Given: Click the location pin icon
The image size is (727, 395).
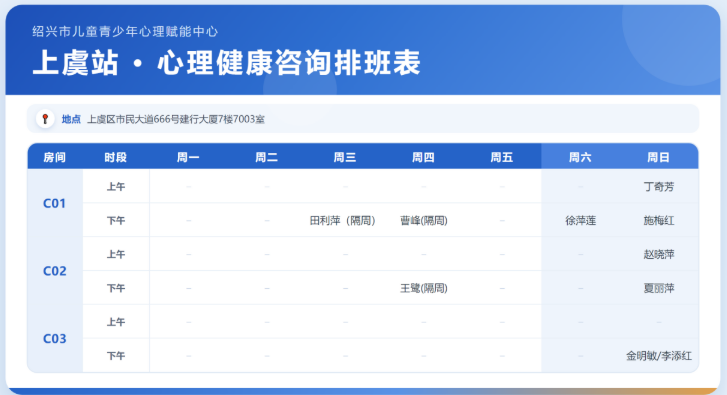Looking at the screenshot, I should pos(45,119).
